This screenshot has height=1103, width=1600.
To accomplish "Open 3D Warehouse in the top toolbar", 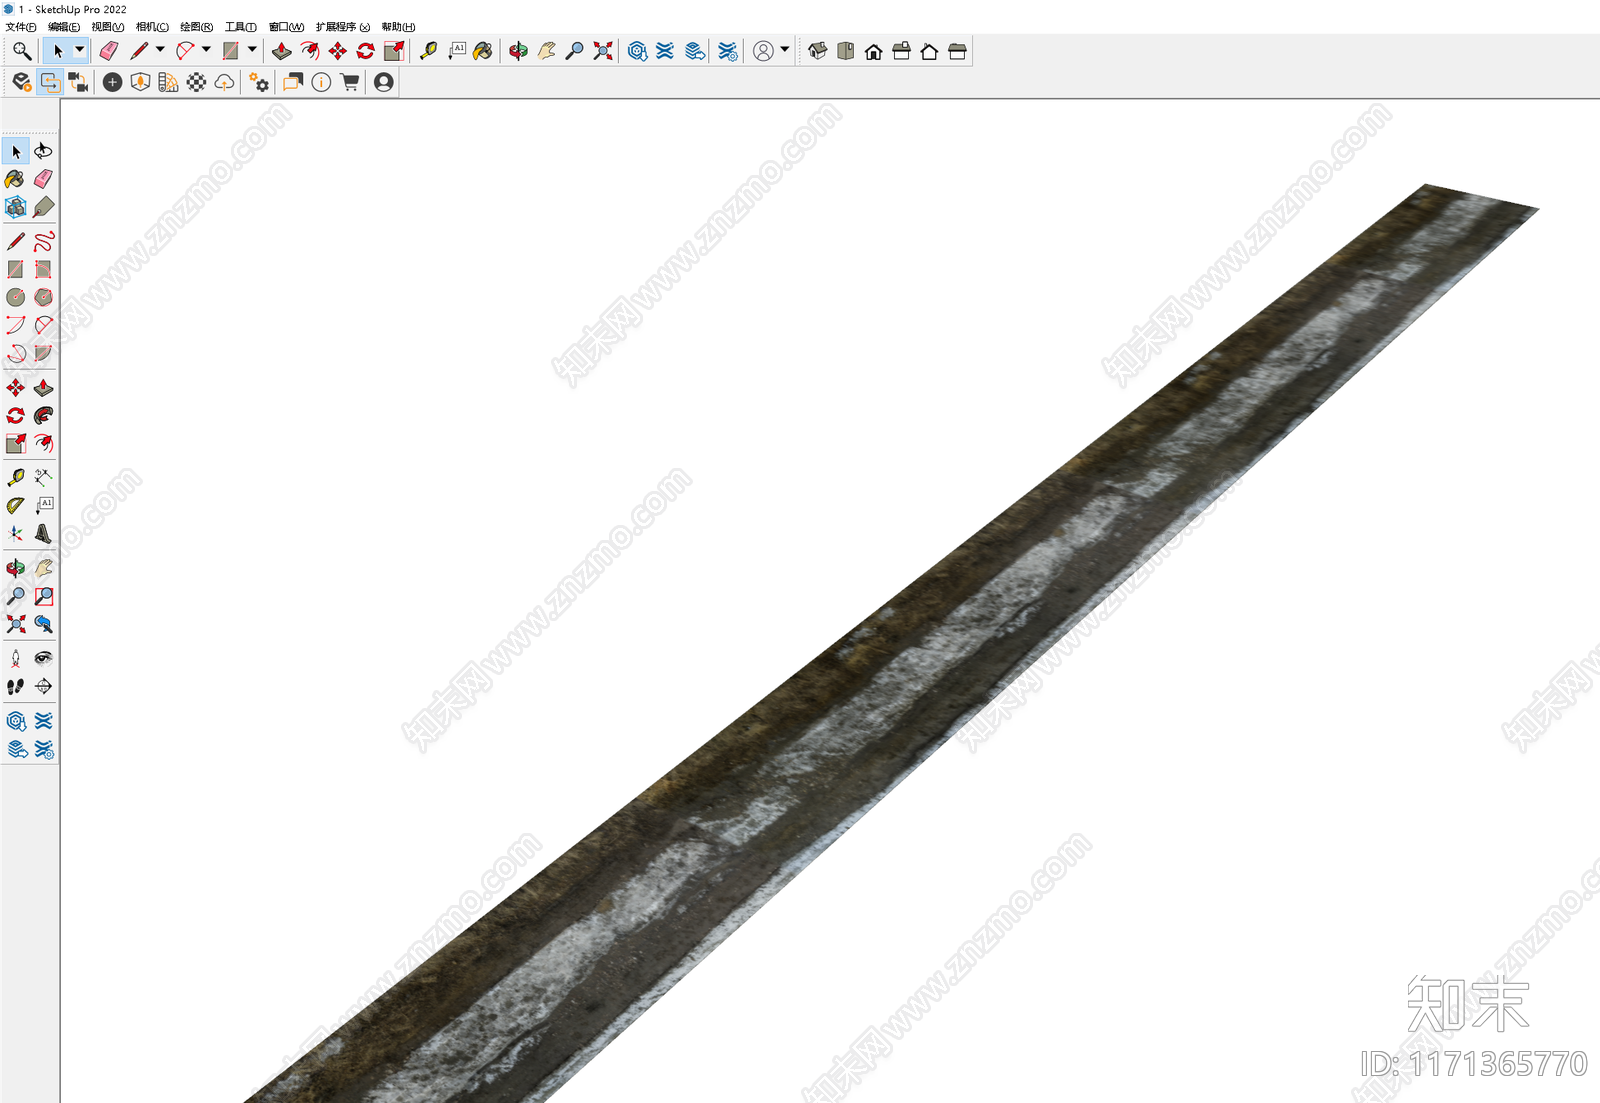I will pyautogui.click(x=637, y=51).
